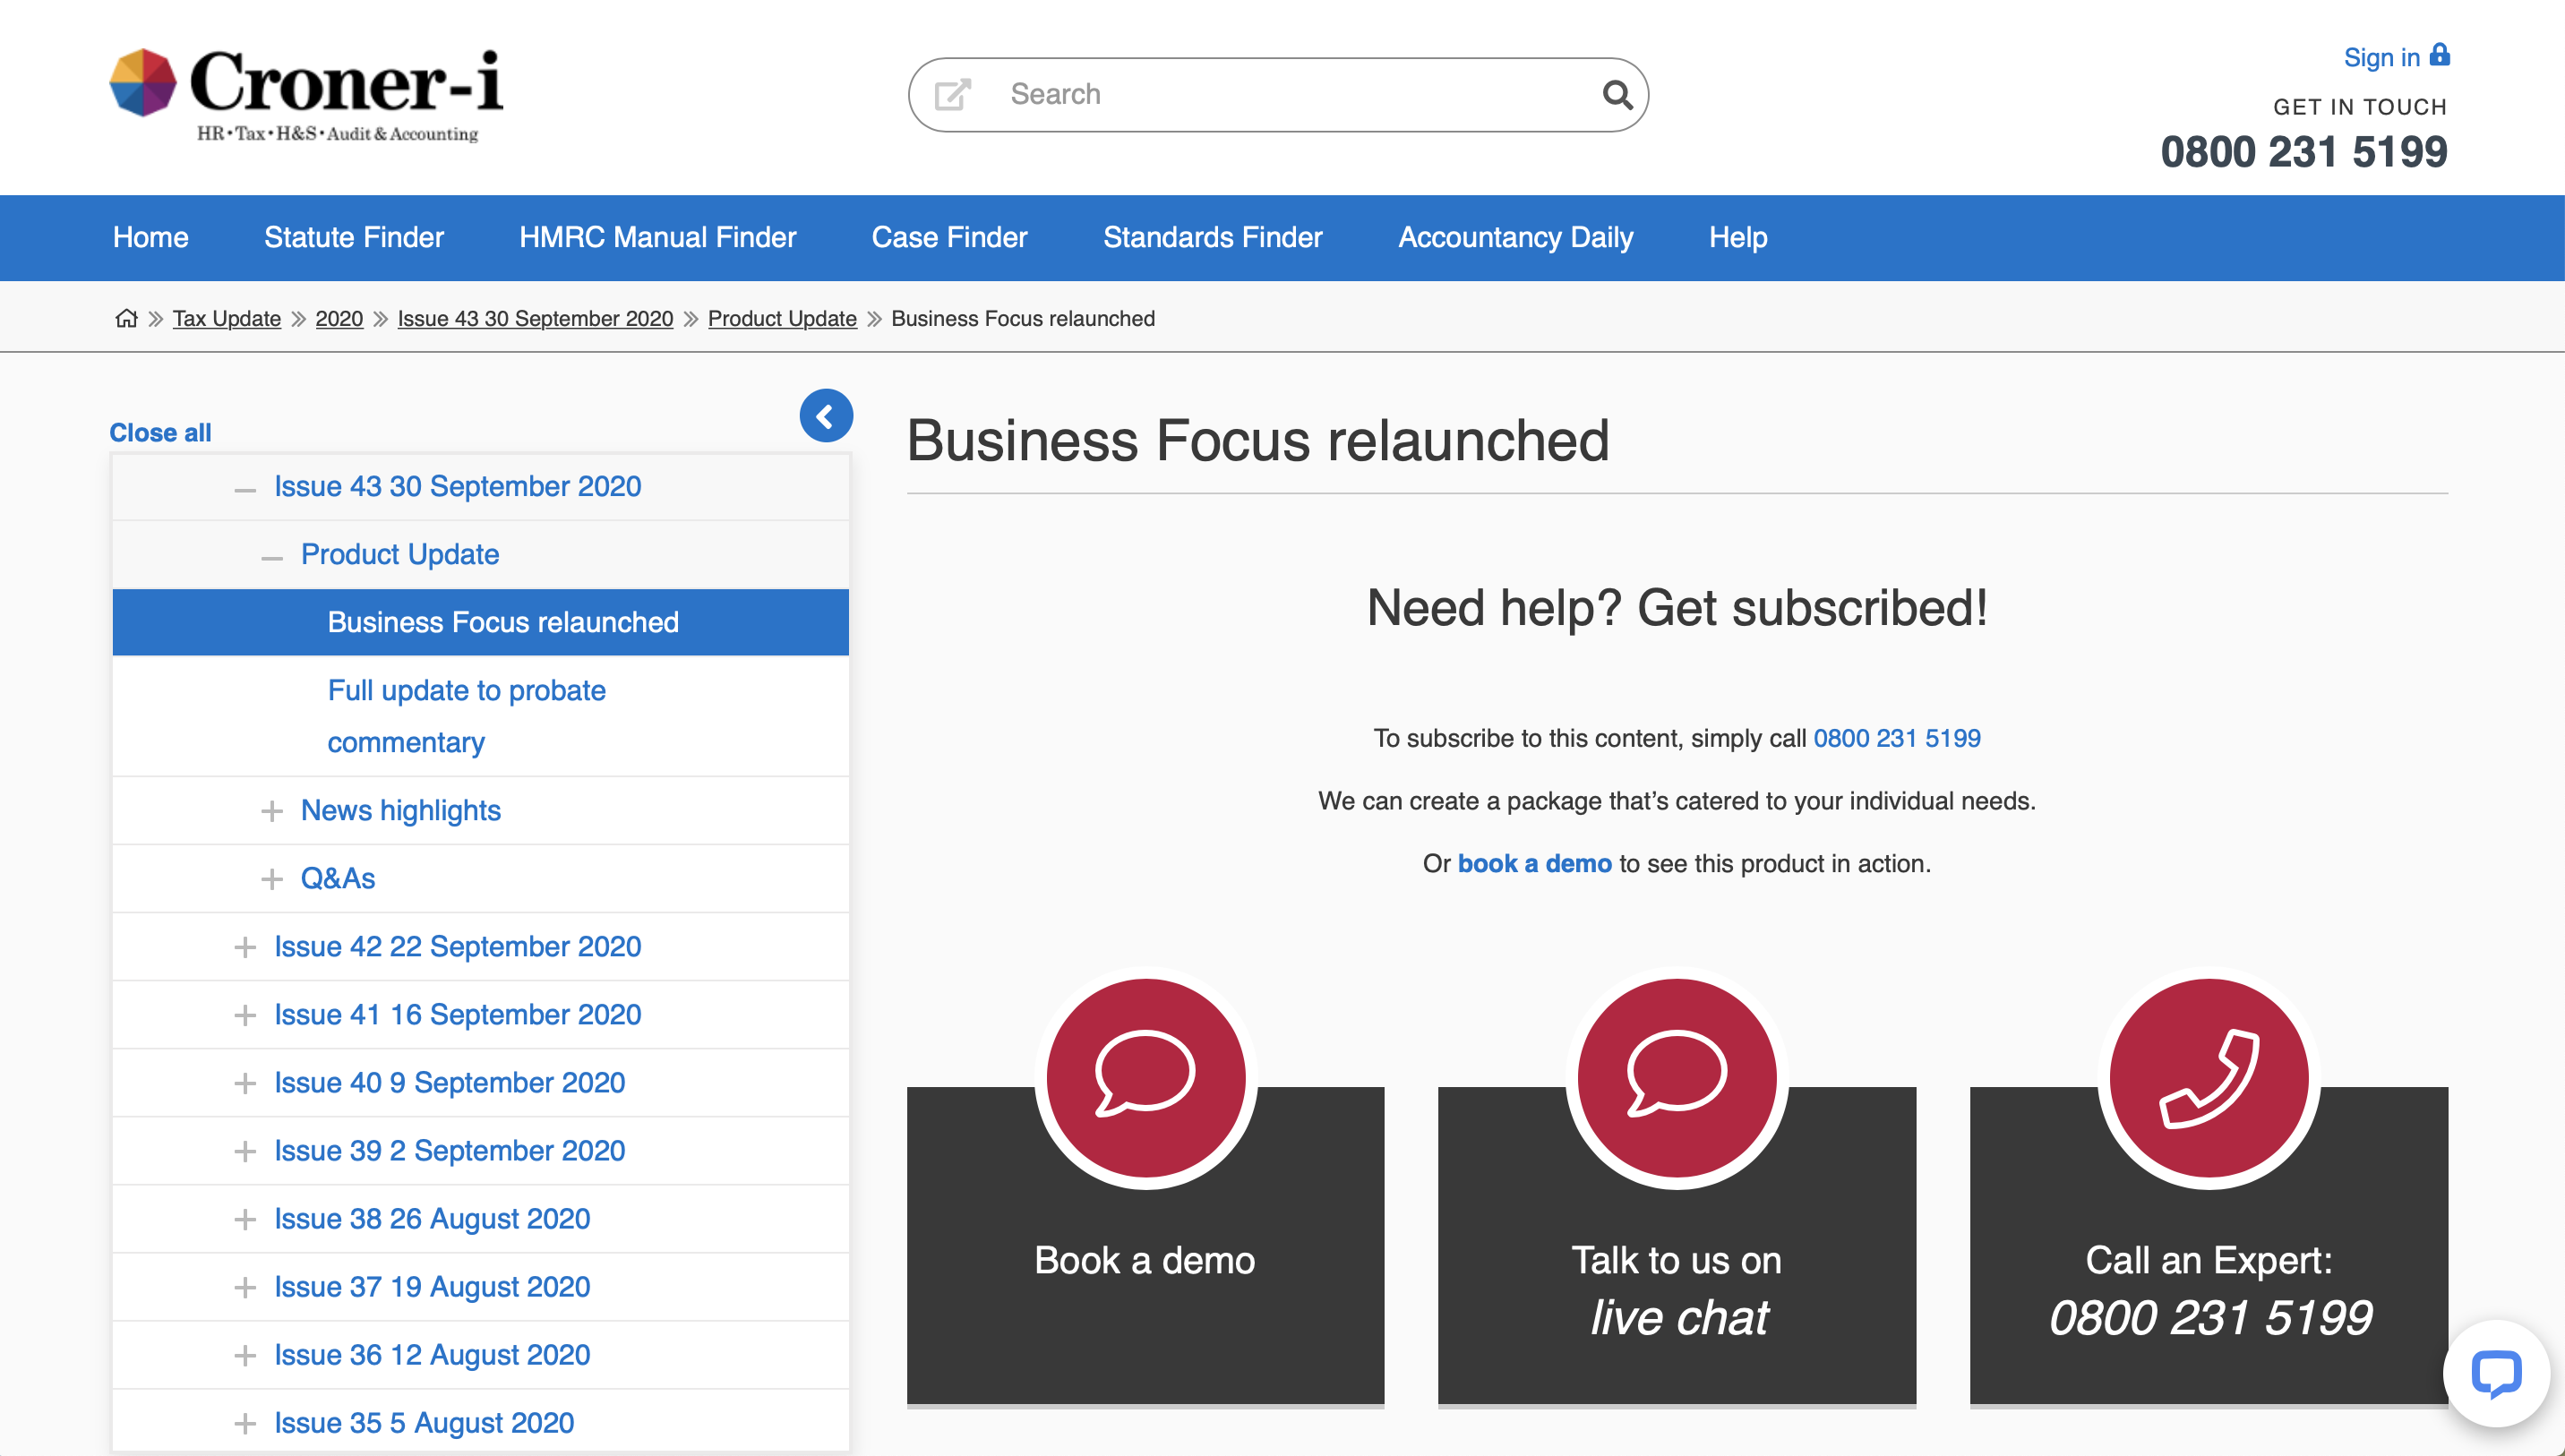Expand Issue 35 5 August 2020 plus icon
2565x1456 pixels.
coord(245,1423)
